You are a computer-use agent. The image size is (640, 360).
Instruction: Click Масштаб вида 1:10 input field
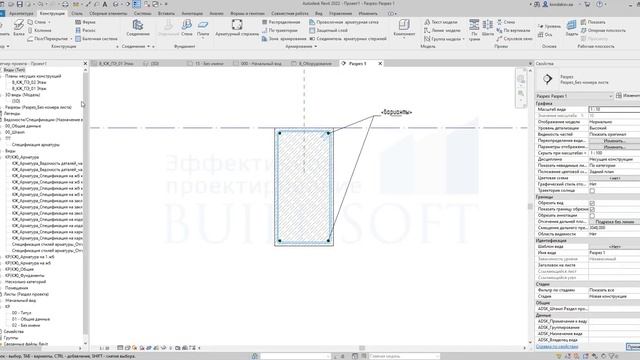pos(614,109)
